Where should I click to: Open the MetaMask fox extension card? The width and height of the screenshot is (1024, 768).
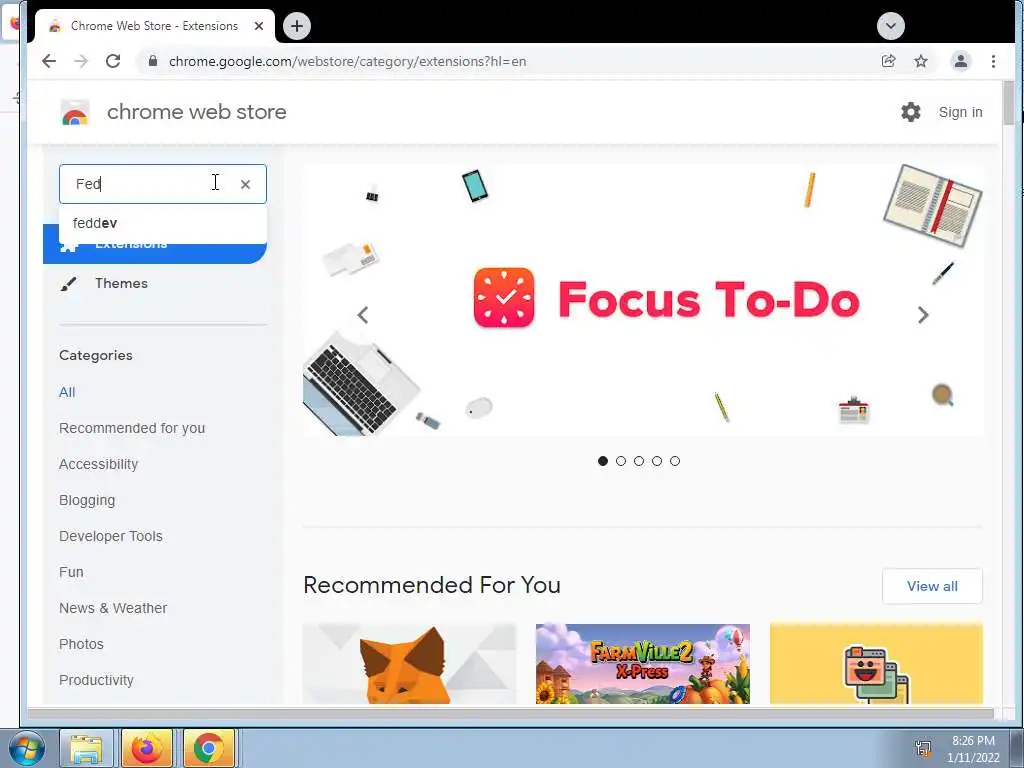409,664
